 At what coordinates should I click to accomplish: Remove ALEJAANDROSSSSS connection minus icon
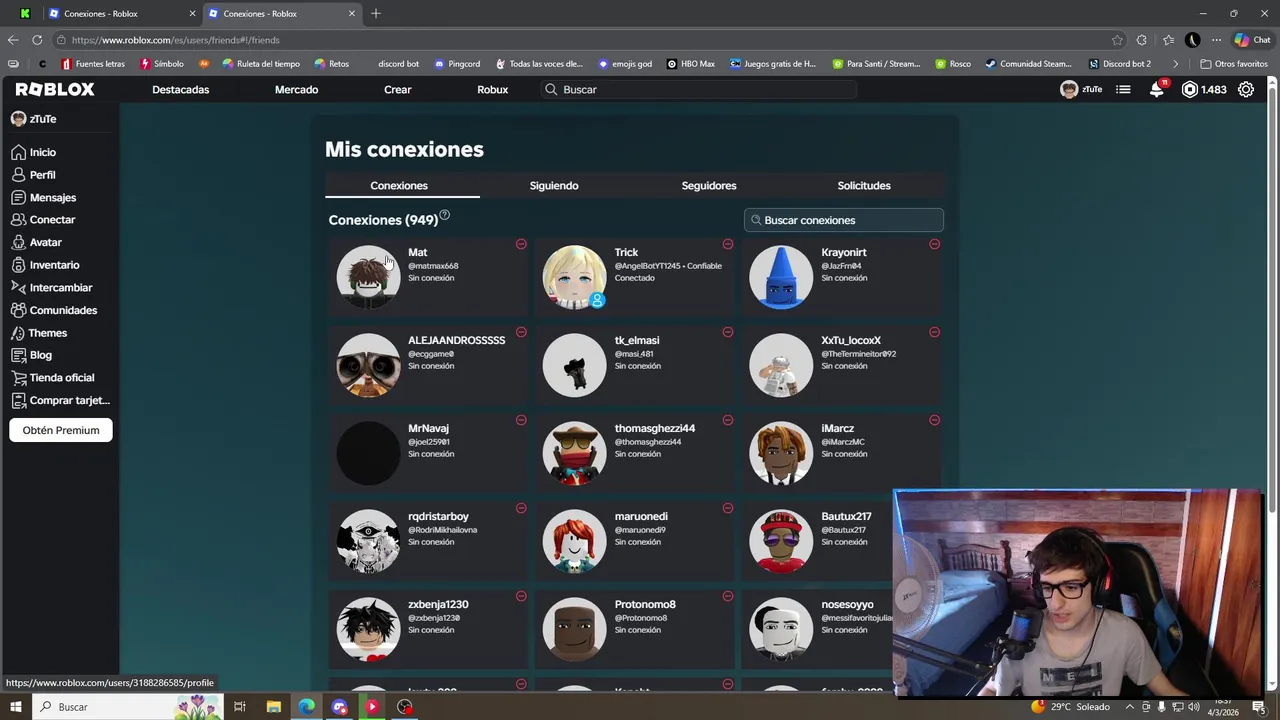coord(521,332)
